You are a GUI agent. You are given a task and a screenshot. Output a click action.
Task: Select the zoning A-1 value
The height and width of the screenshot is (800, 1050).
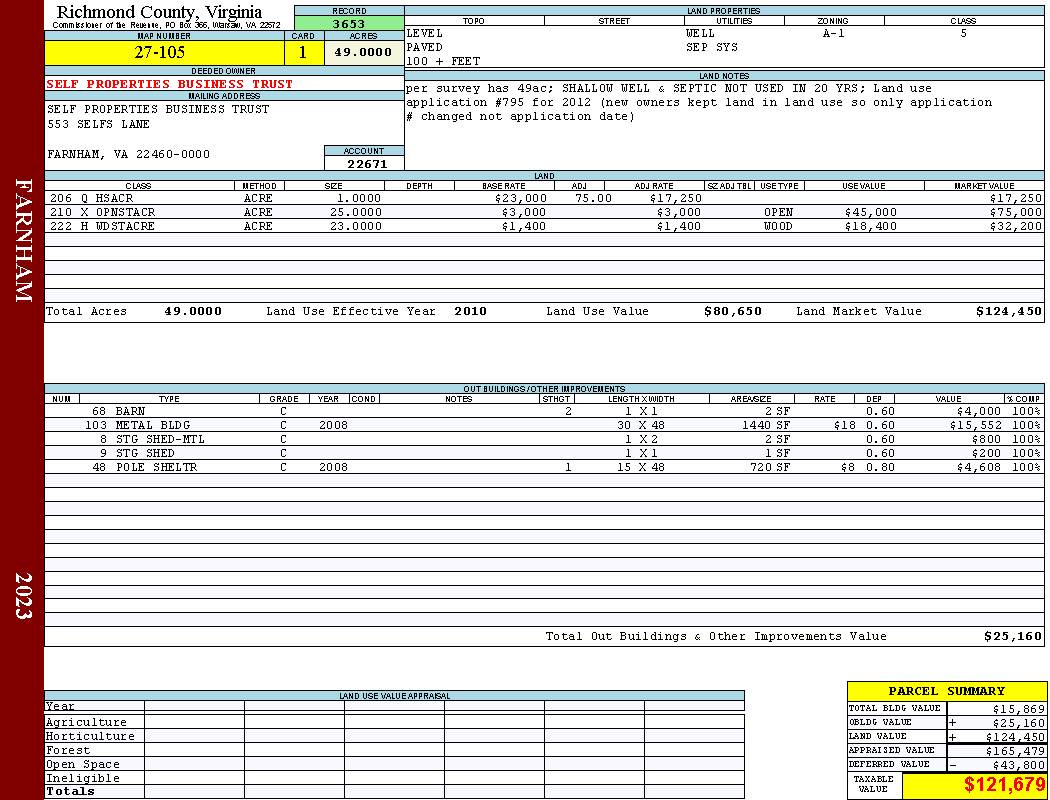pyautogui.click(x=834, y=33)
